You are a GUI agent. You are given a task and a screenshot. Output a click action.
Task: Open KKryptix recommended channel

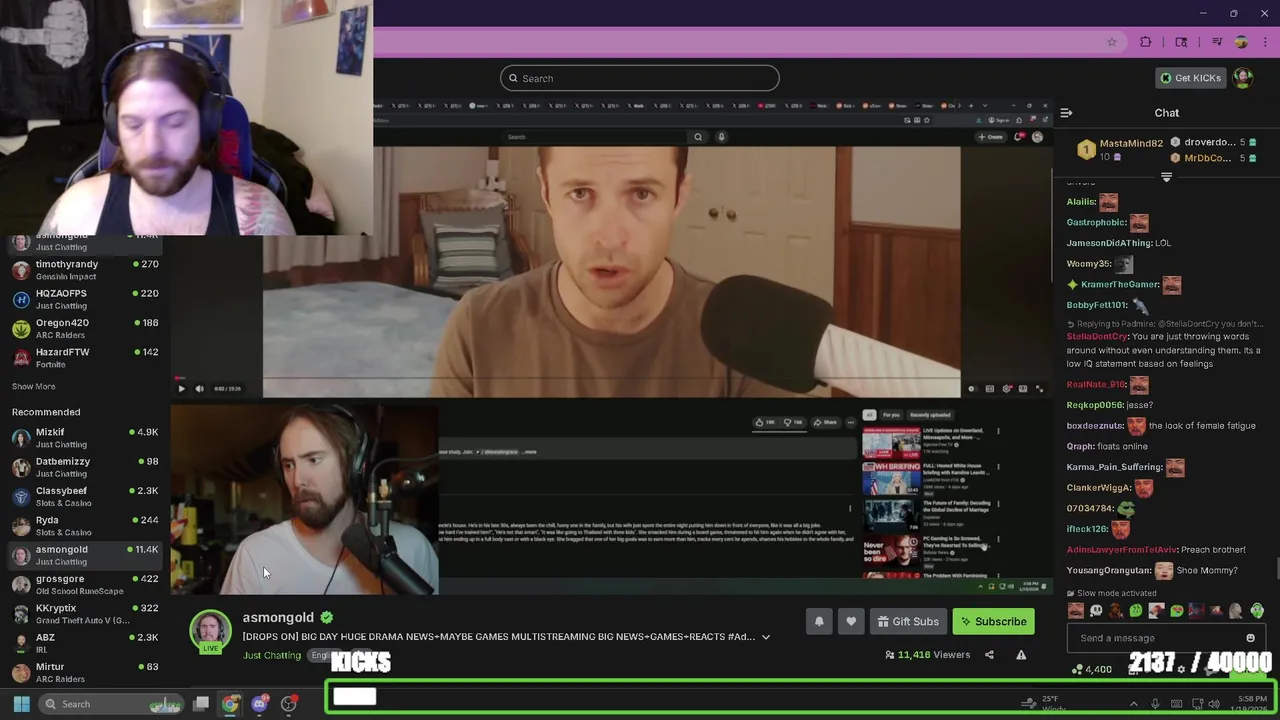point(85,614)
